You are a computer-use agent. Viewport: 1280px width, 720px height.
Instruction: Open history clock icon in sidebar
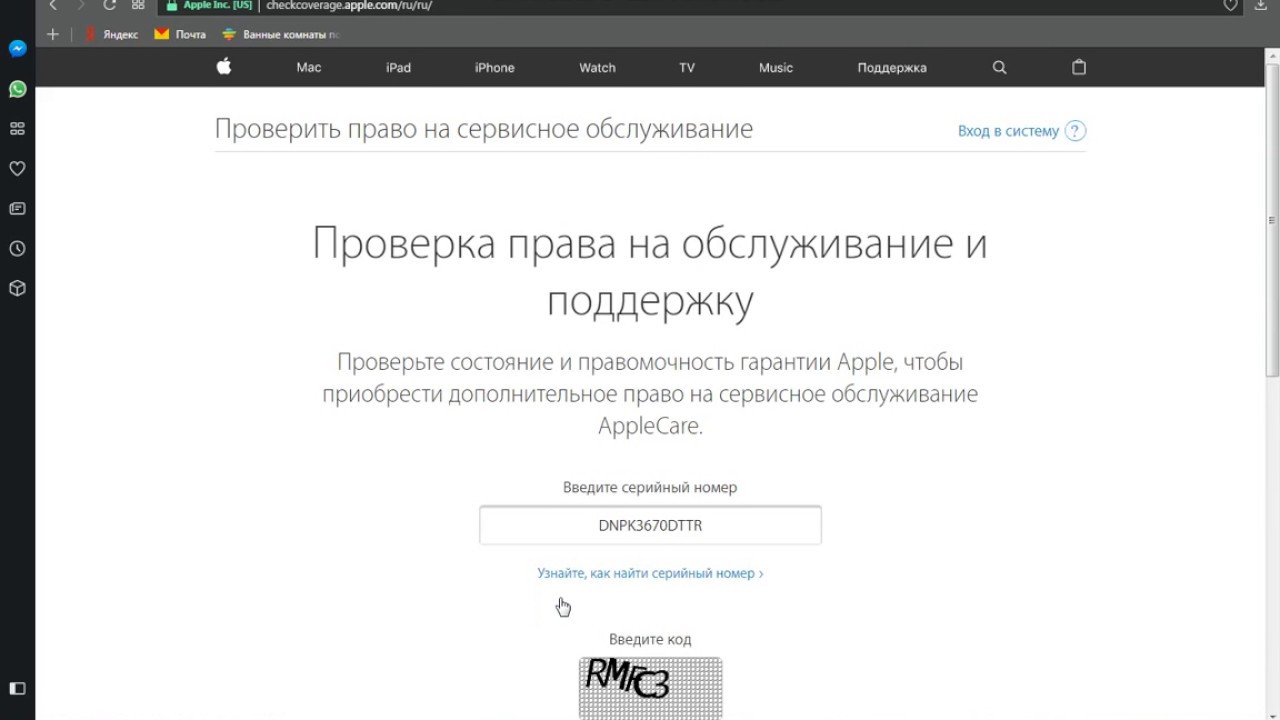[x=17, y=249]
